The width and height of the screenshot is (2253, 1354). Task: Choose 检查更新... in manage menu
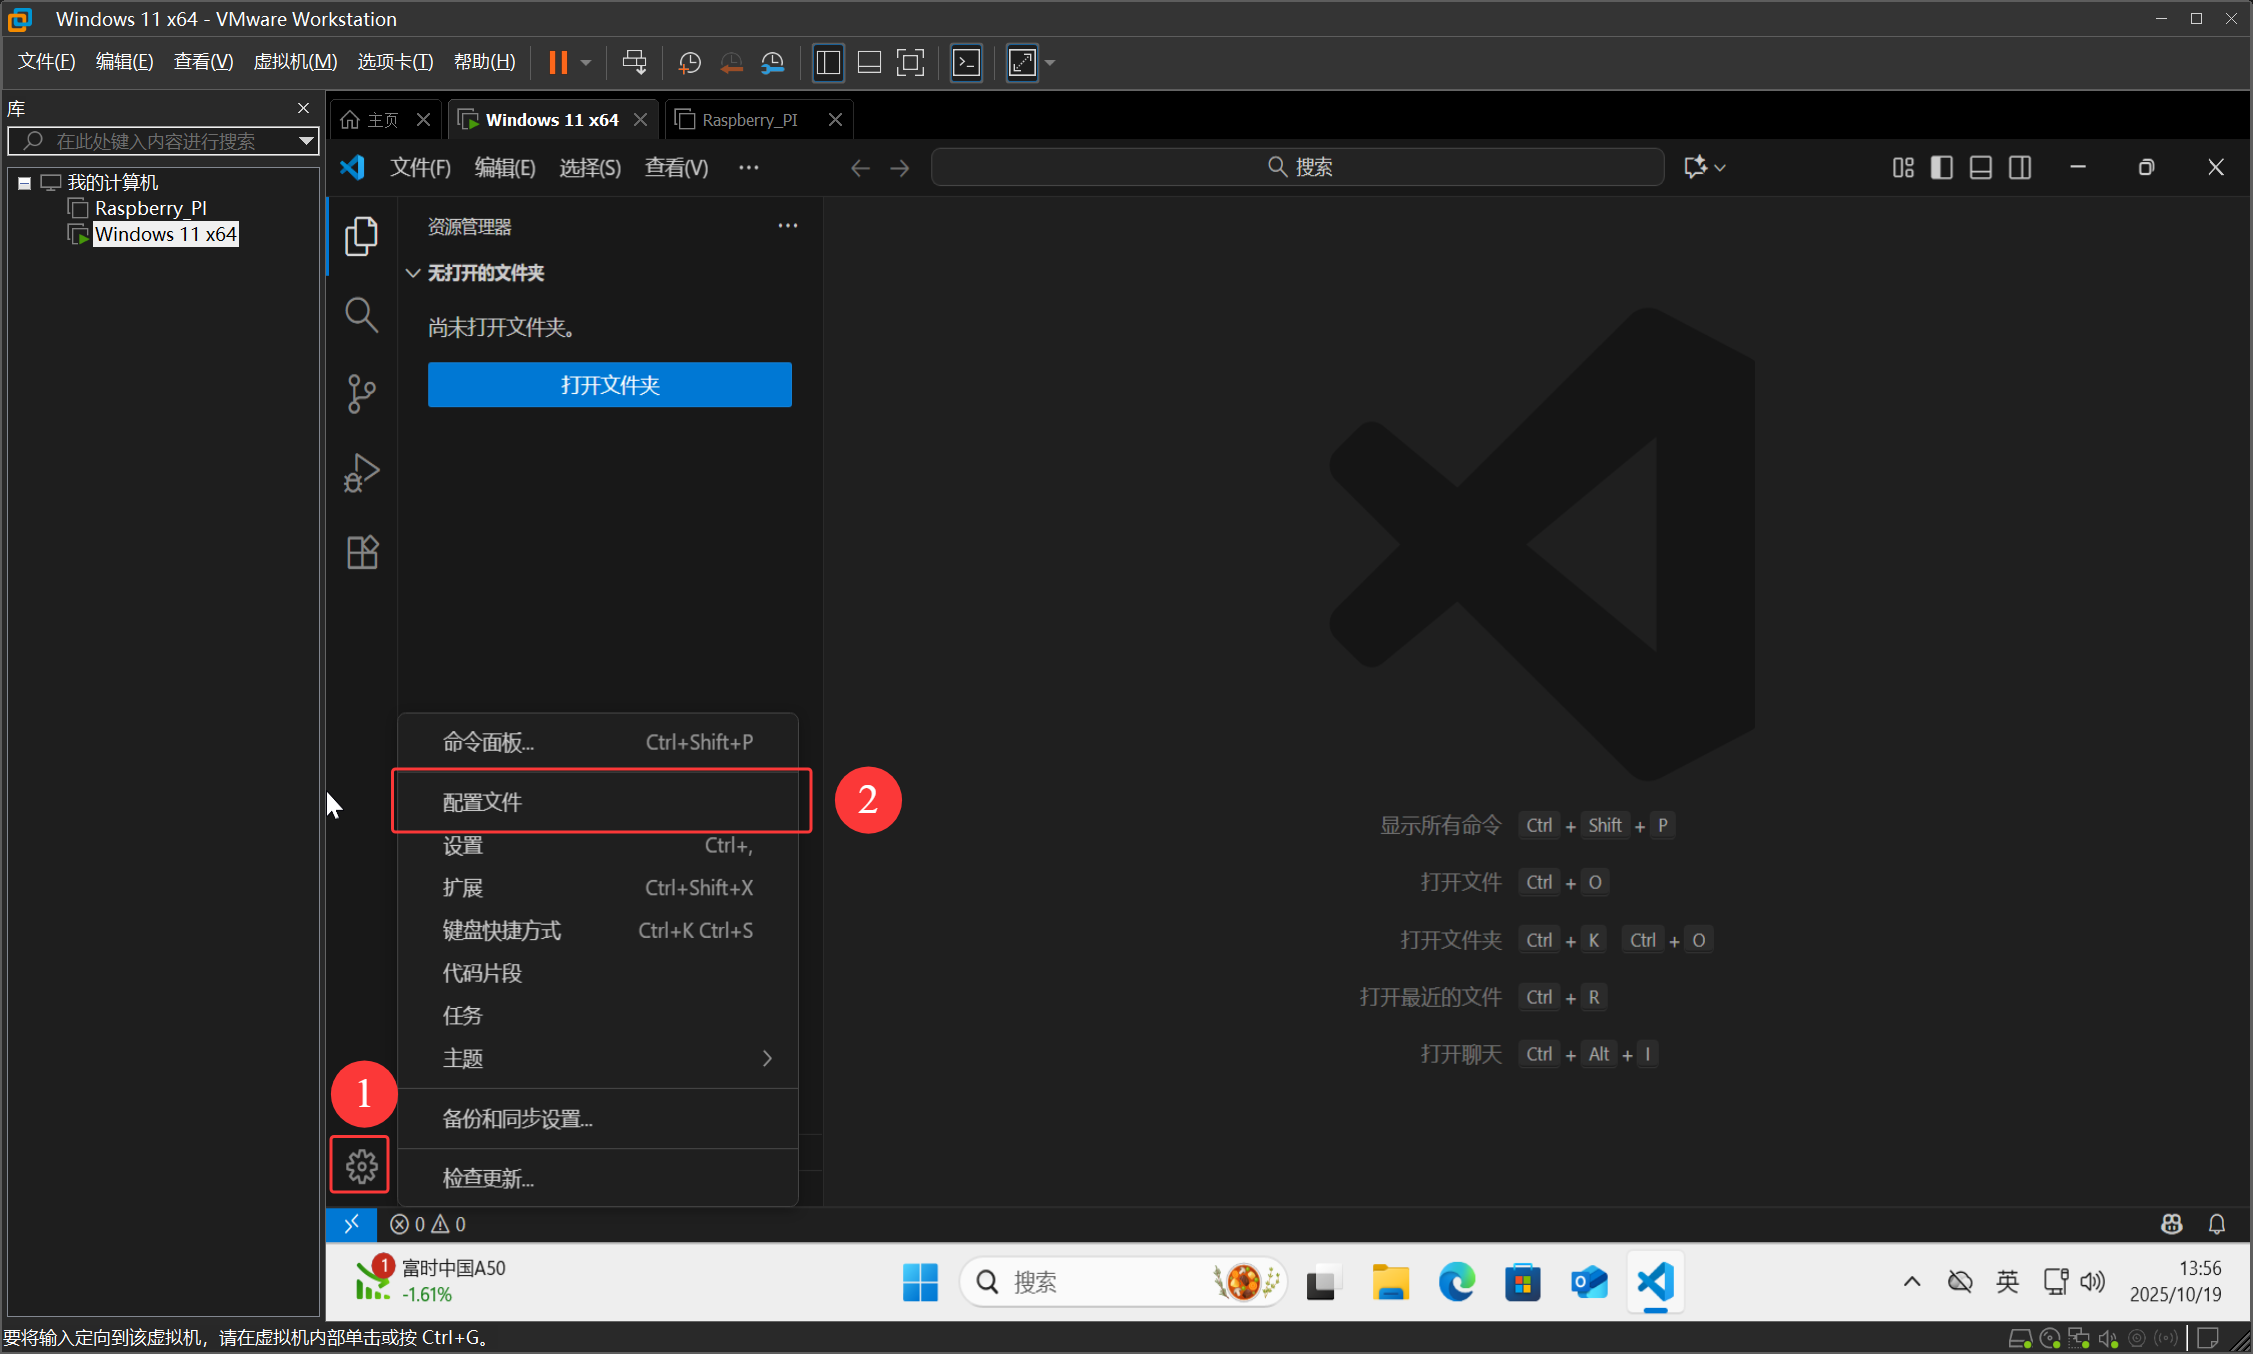click(x=598, y=1178)
